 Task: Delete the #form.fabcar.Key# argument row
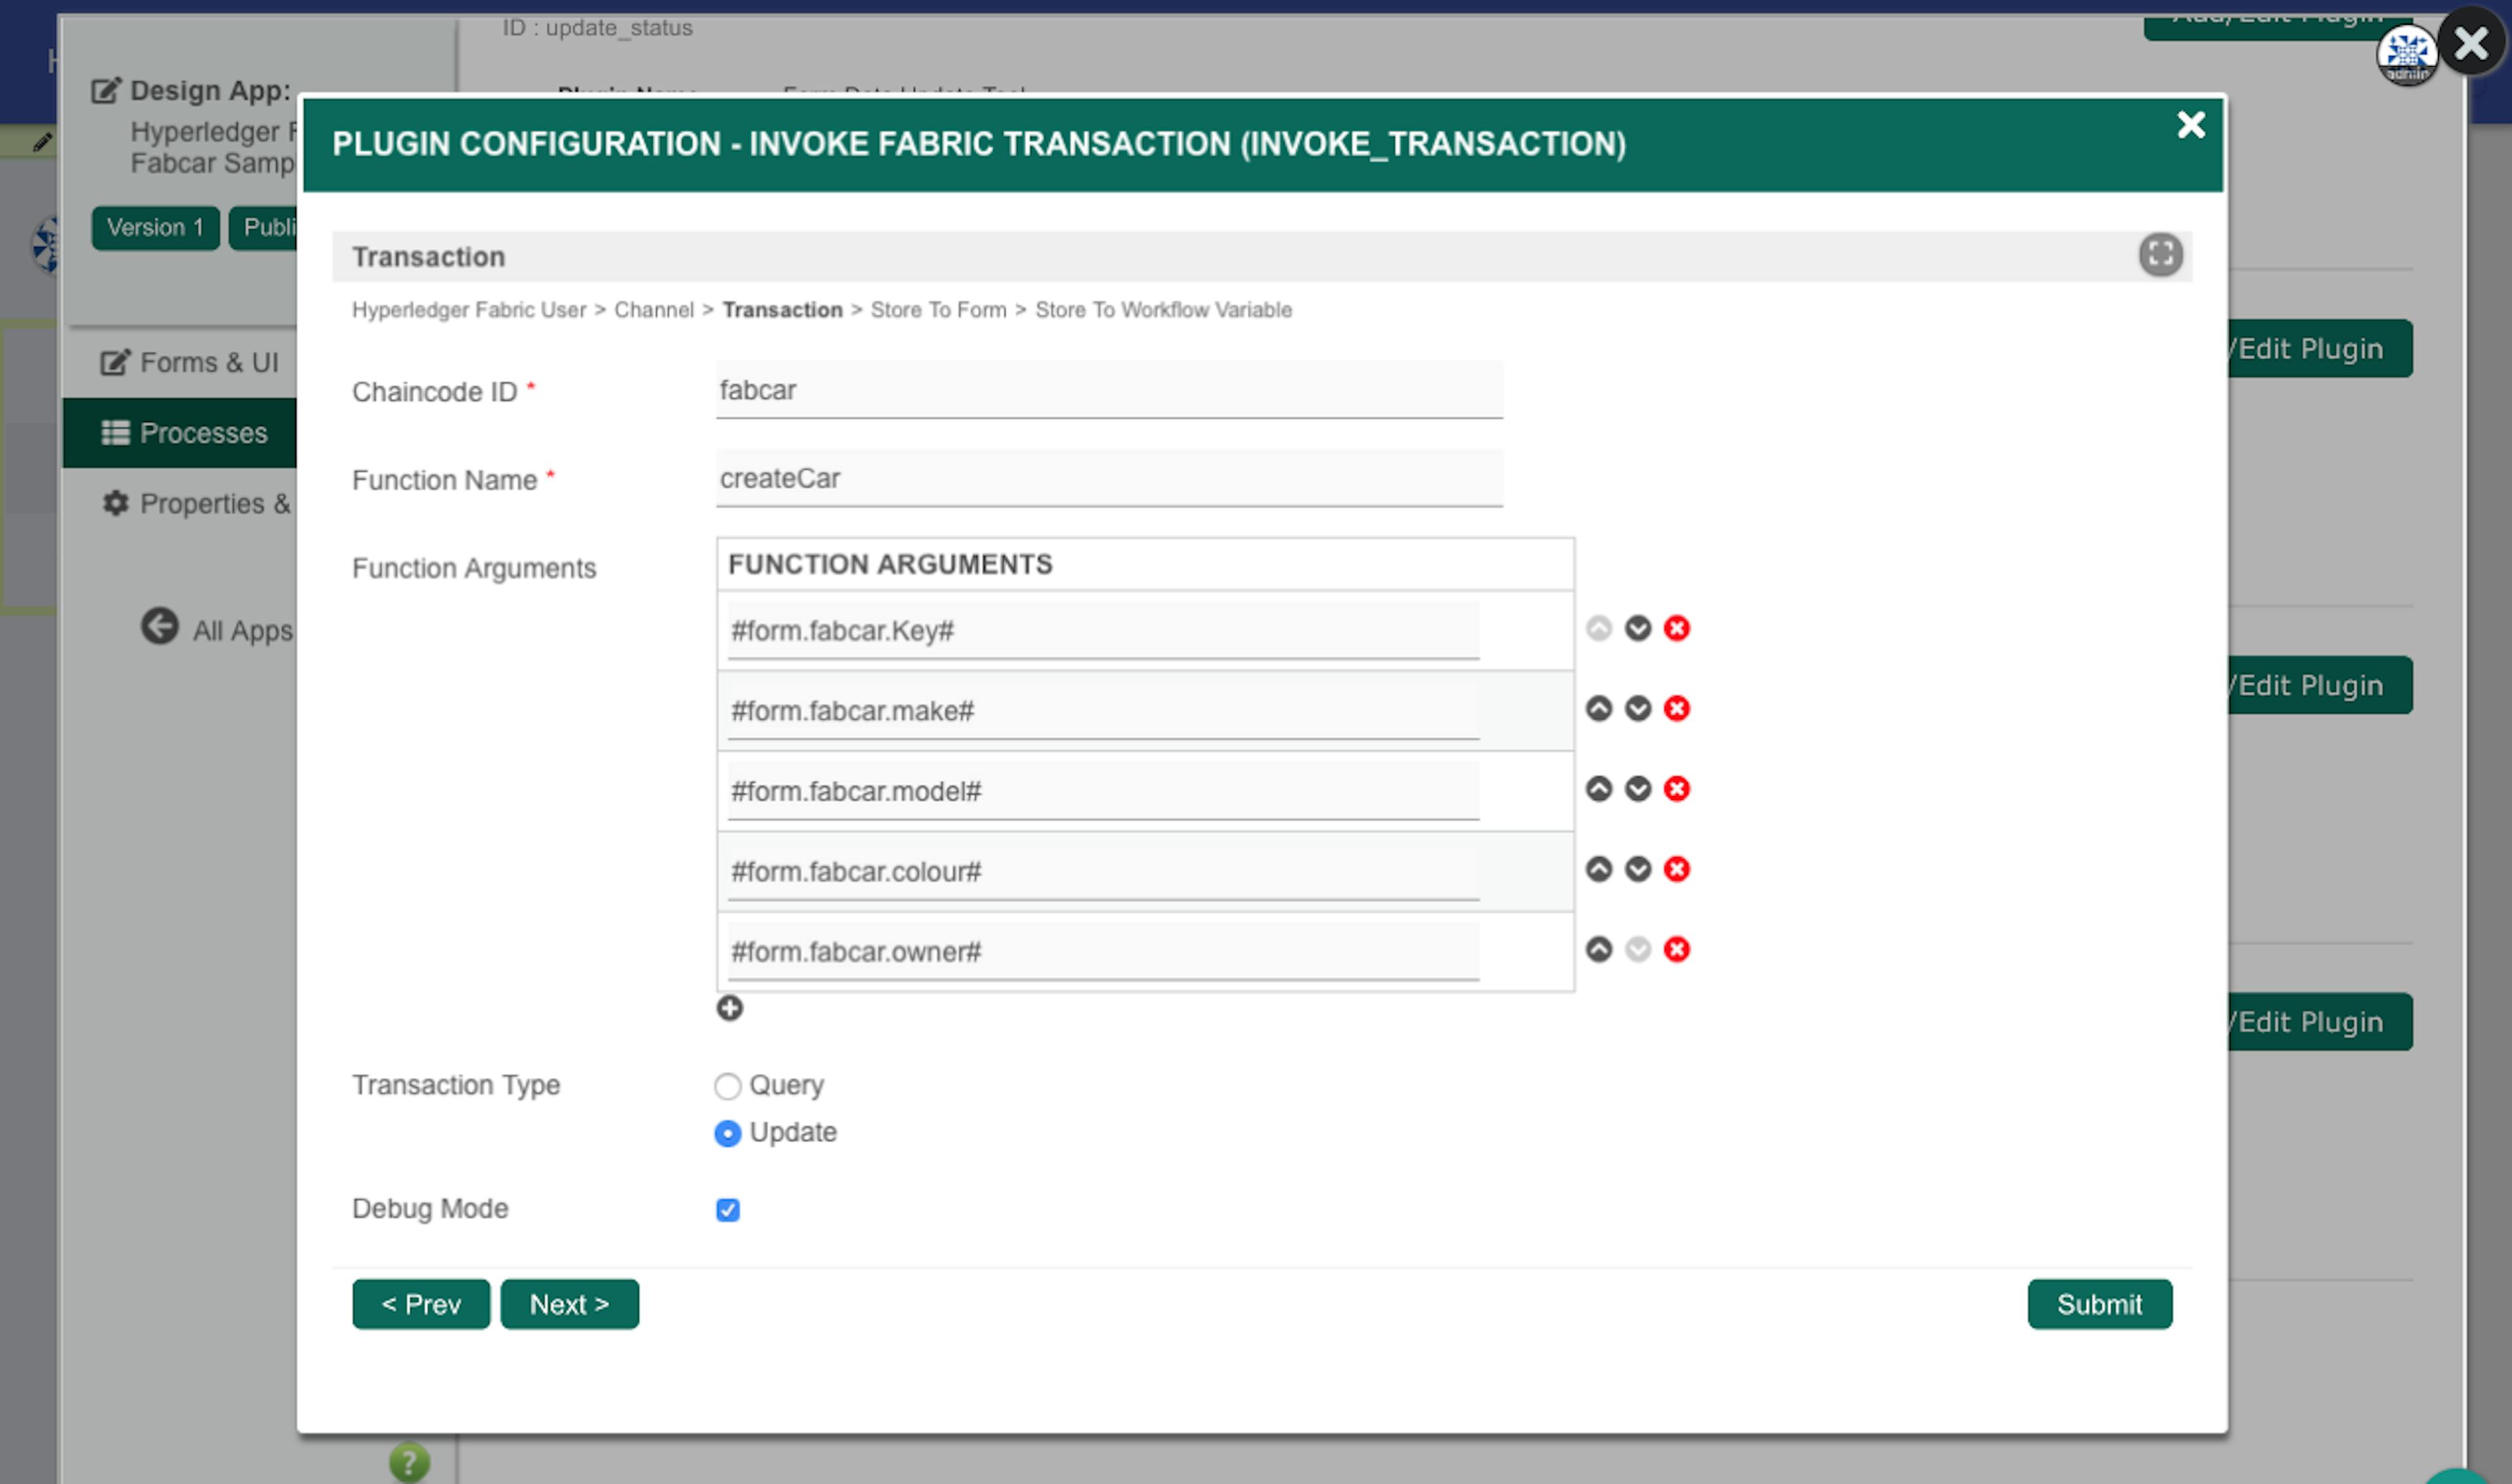1676,628
